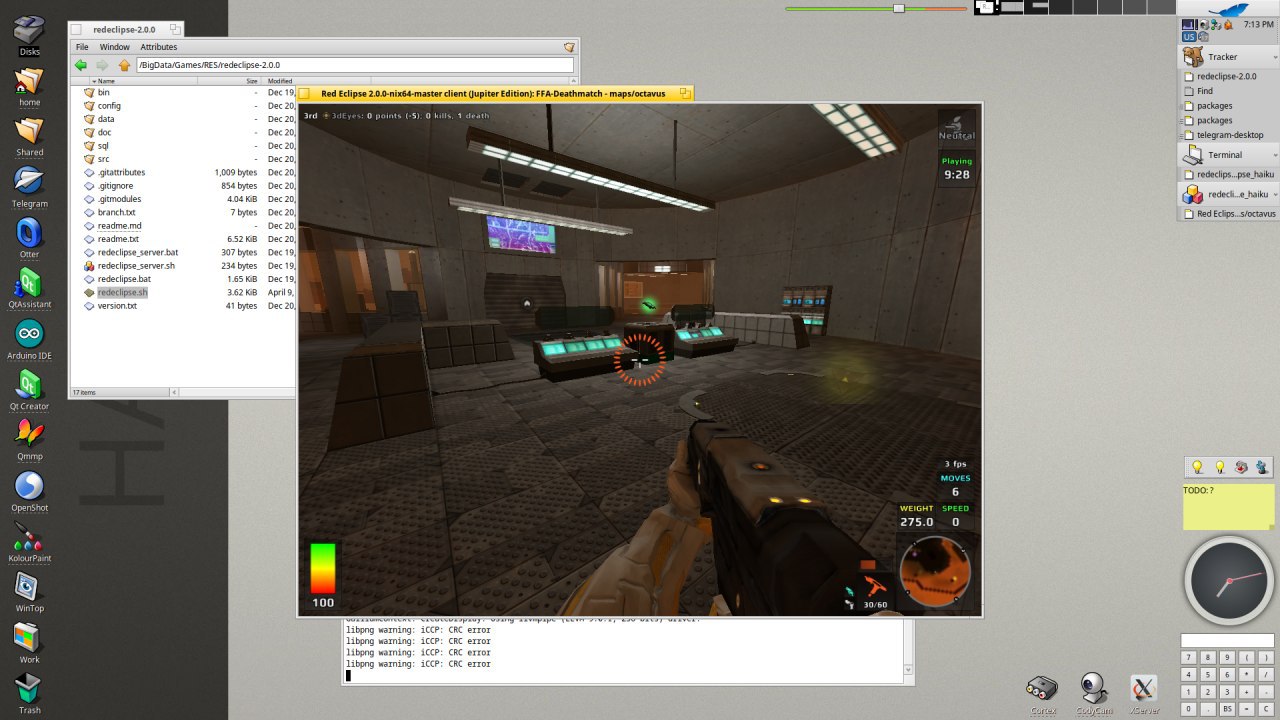This screenshot has width=1280, height=720.
Task: Select redeclipse_server.sh in file list
Action: 136,266
